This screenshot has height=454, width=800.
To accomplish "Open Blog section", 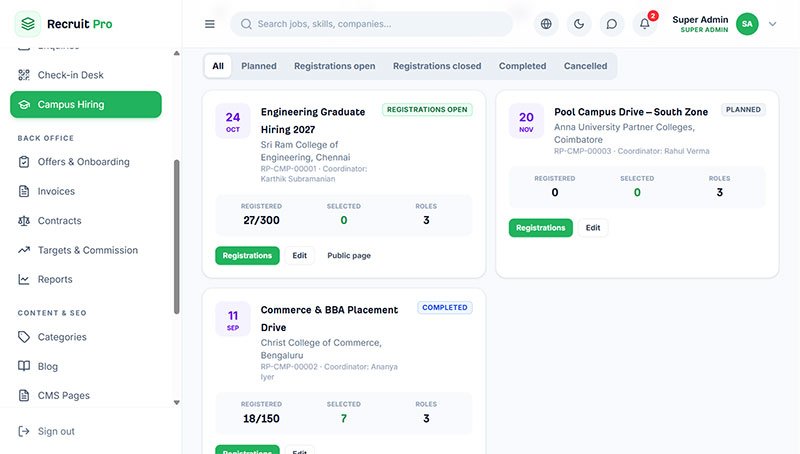I will 86,366.
